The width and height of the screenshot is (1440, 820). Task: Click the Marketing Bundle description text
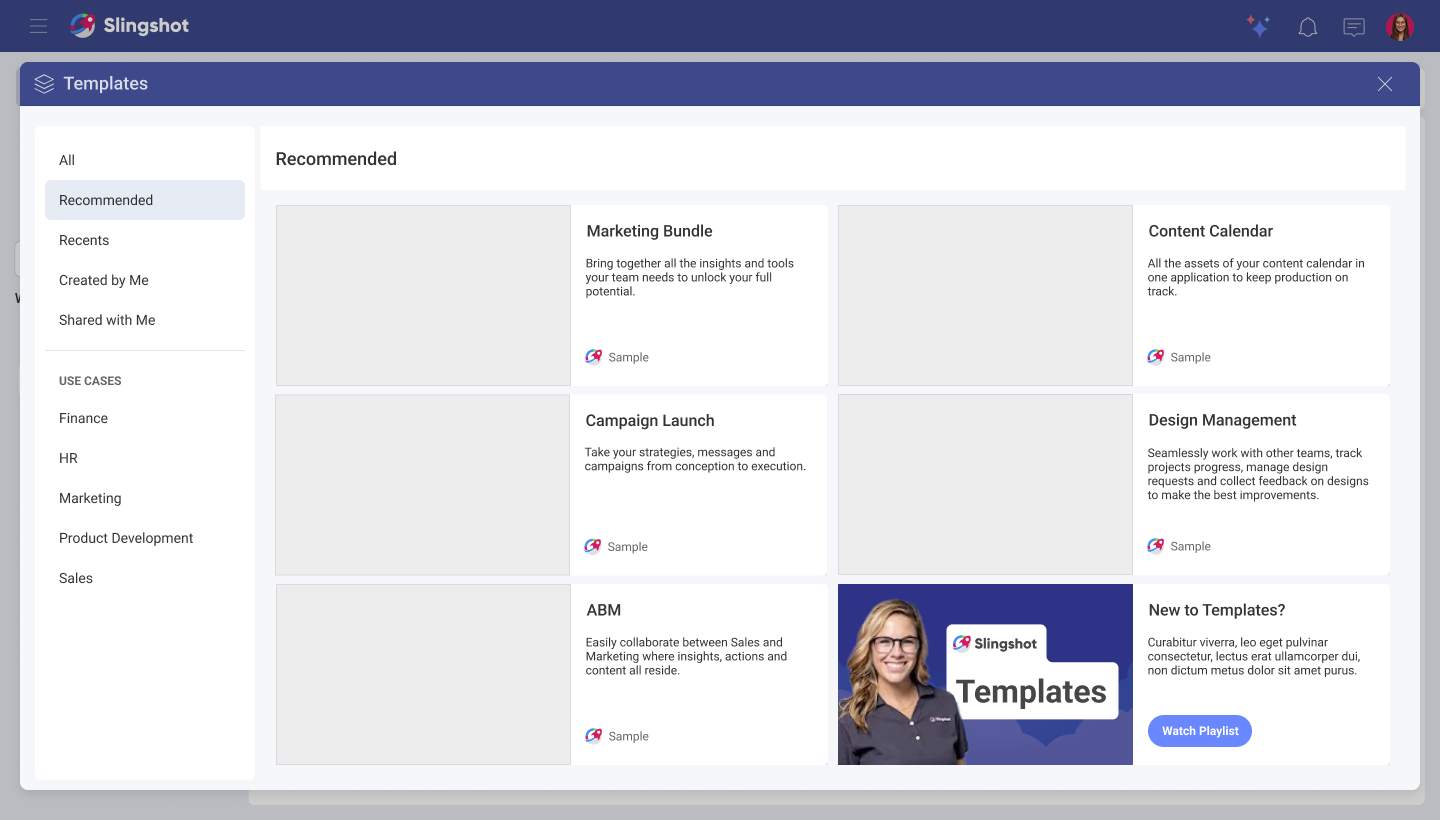(x=690, y=277)
